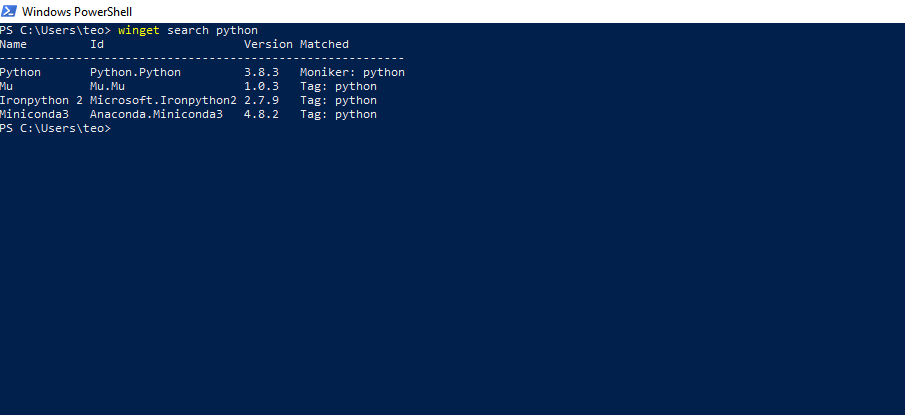Click the 'search python' command arguments
Viewport: 905px width, 415px height.
coord(212,31)
